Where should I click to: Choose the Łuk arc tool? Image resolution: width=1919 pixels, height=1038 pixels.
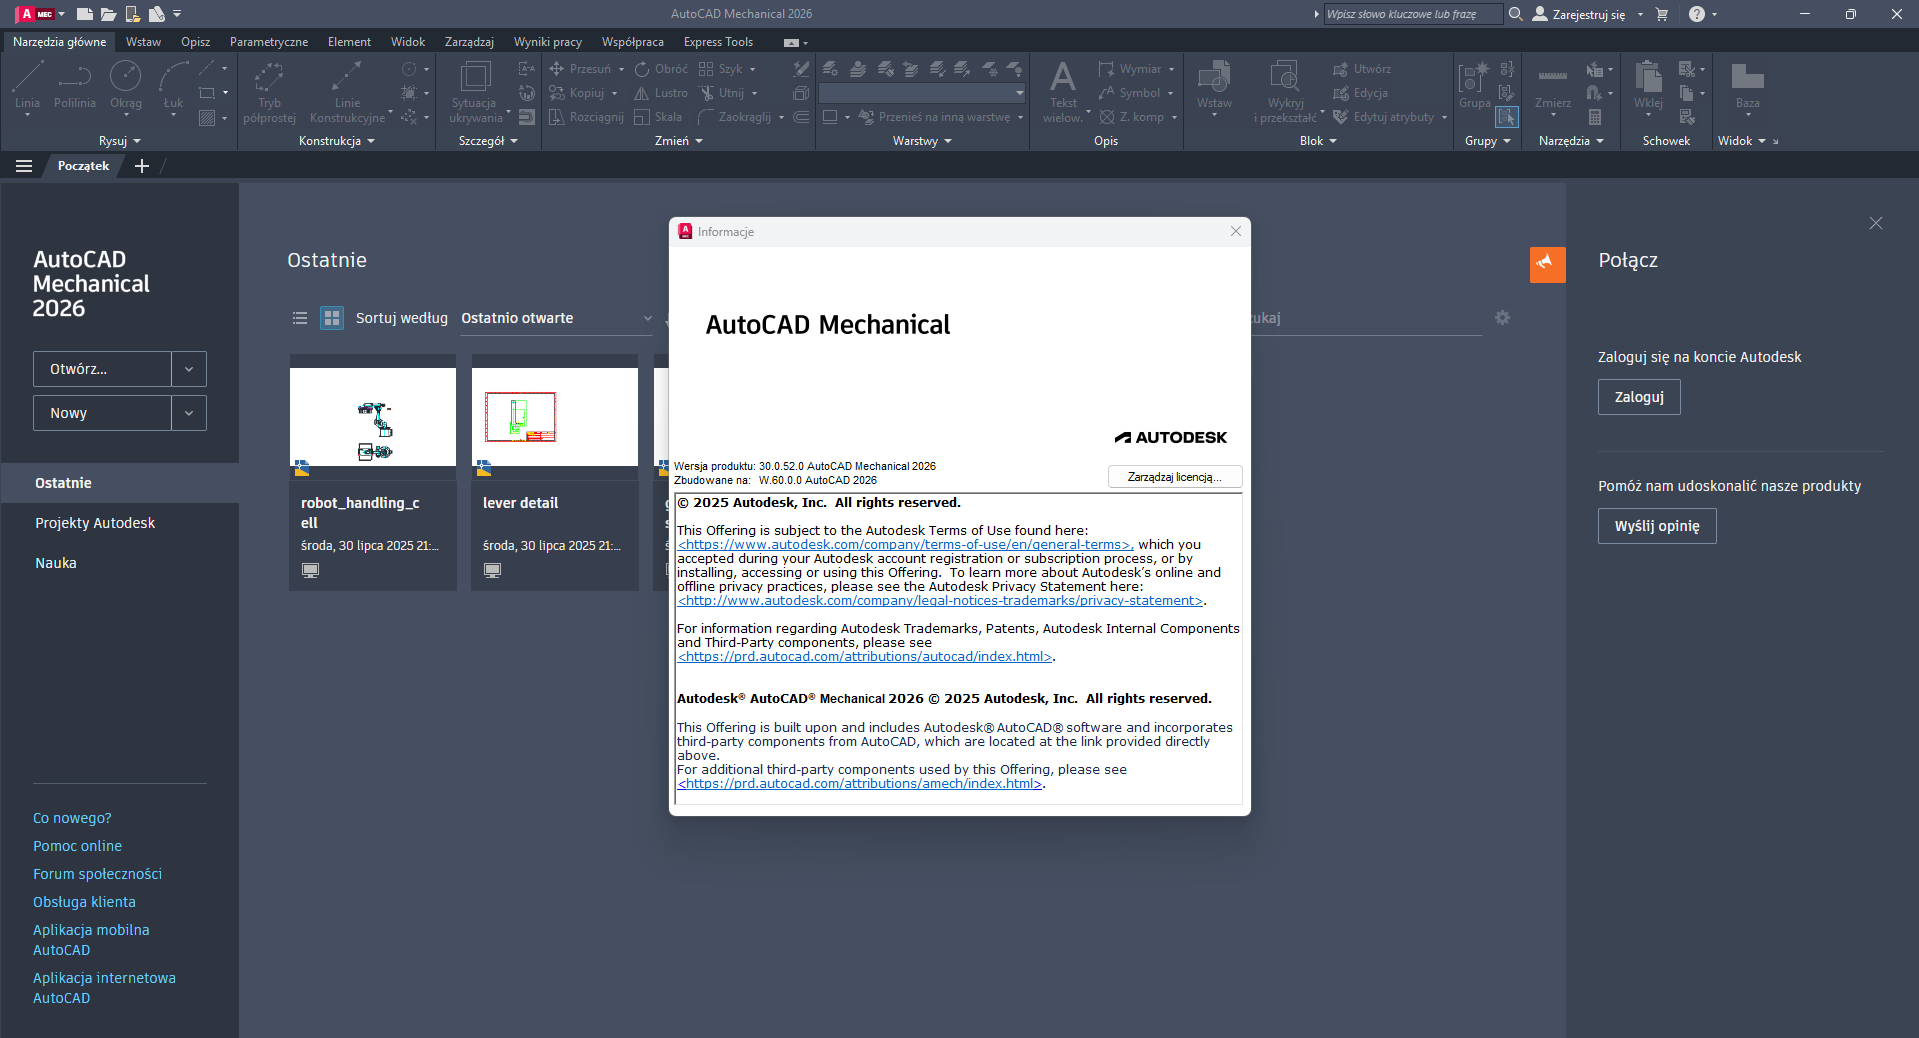click(x=174, y=85)
